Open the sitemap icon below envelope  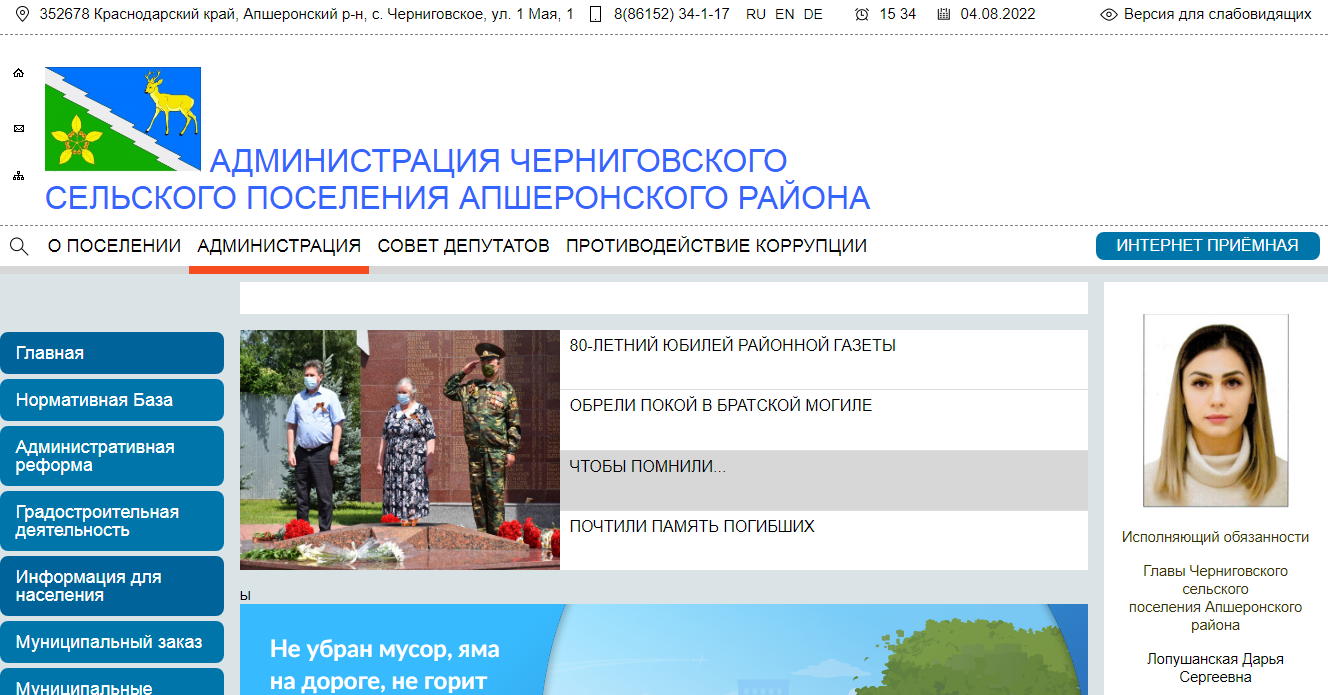18,175
